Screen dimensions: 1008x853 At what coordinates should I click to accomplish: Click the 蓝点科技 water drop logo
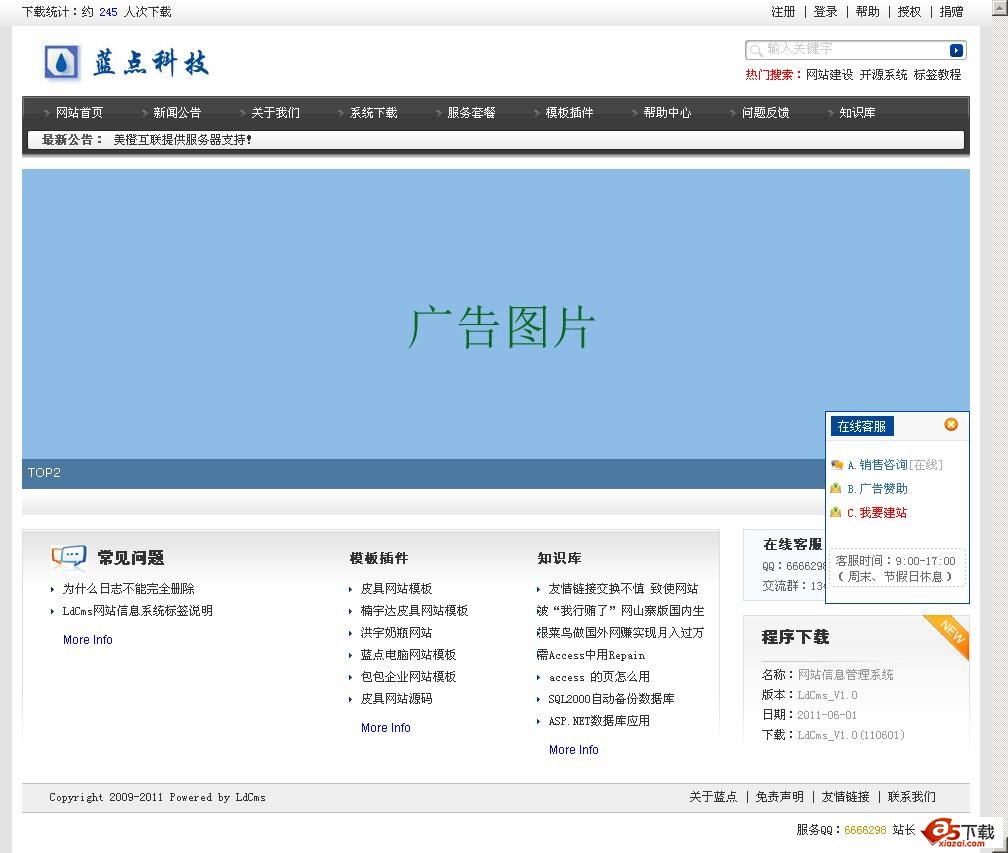(x=62, y=63)
